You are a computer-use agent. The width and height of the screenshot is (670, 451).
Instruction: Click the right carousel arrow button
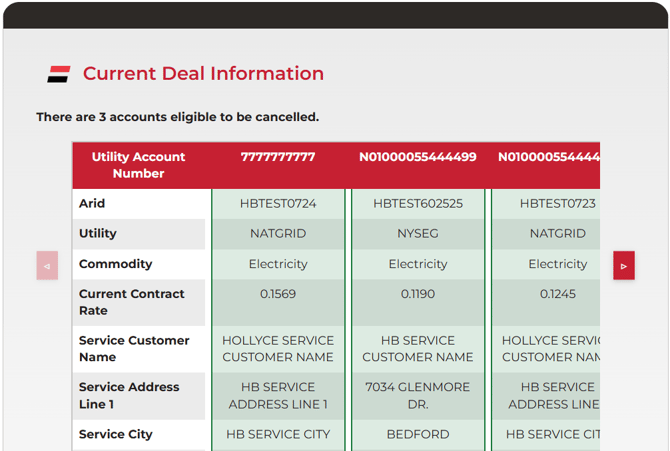(x=624, y=266)
